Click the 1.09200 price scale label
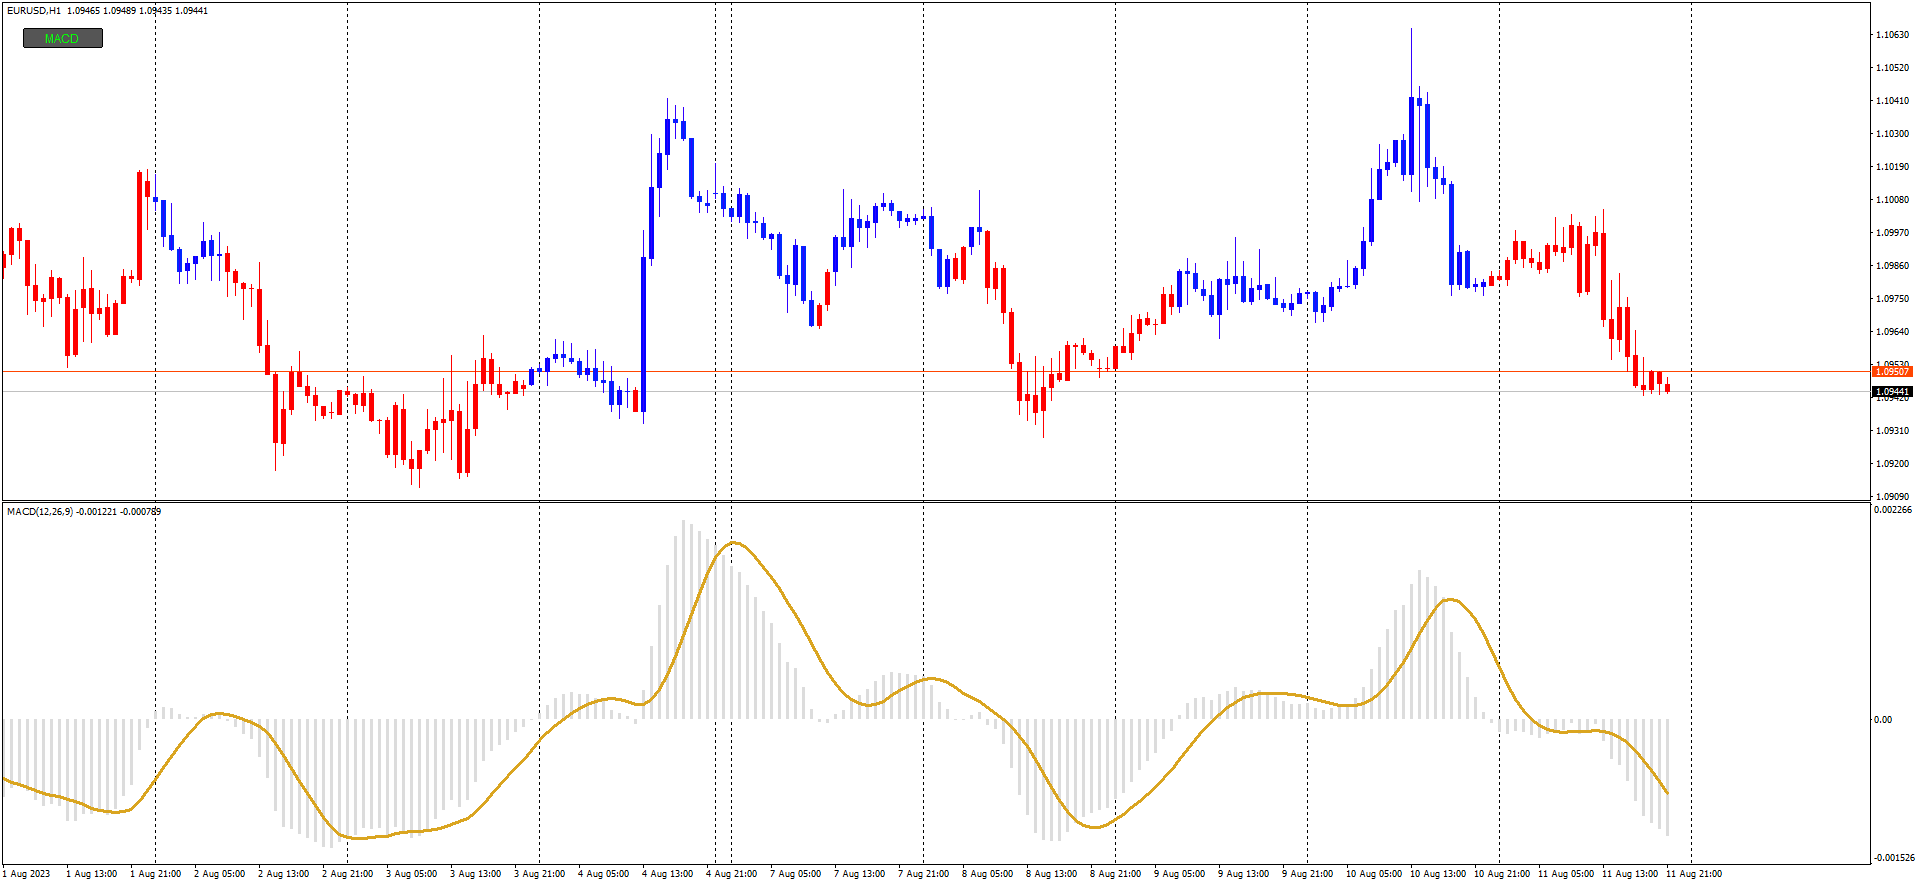The height and width of the screenshot is (885, 1916). coord(1892,464)
